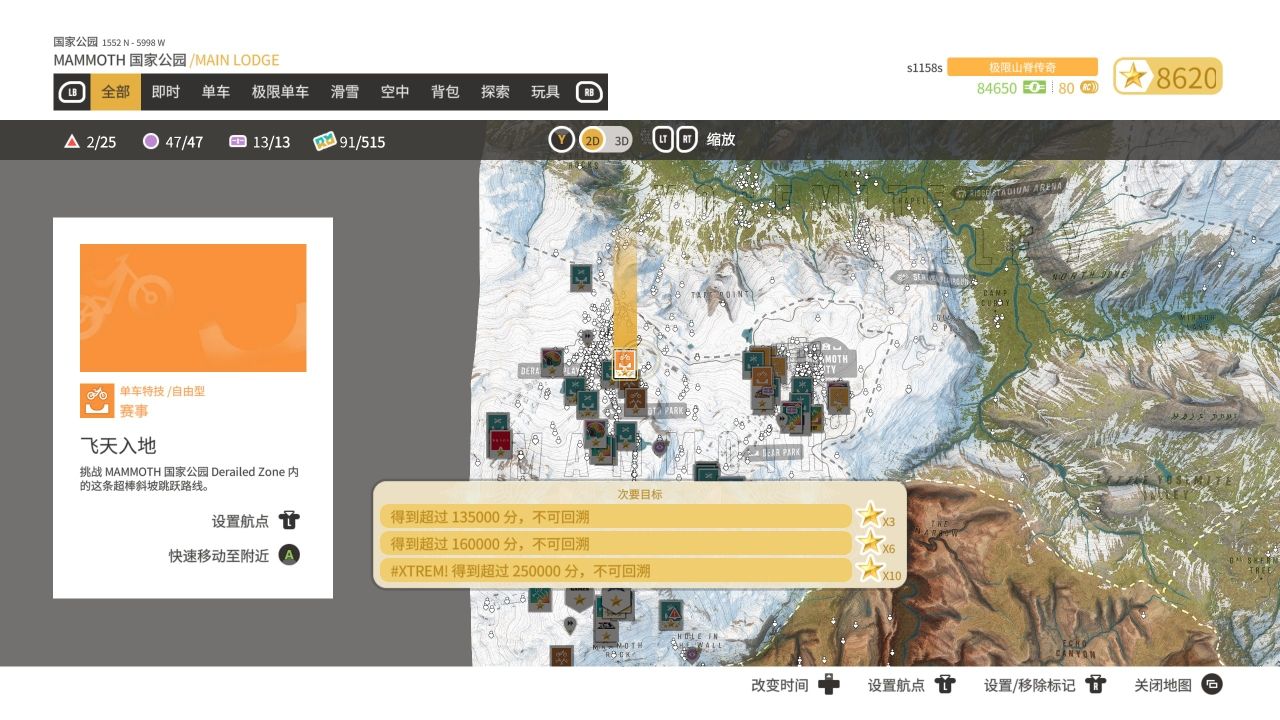Toggle the 2D/3D map view switch

click(x=605, y=140)
